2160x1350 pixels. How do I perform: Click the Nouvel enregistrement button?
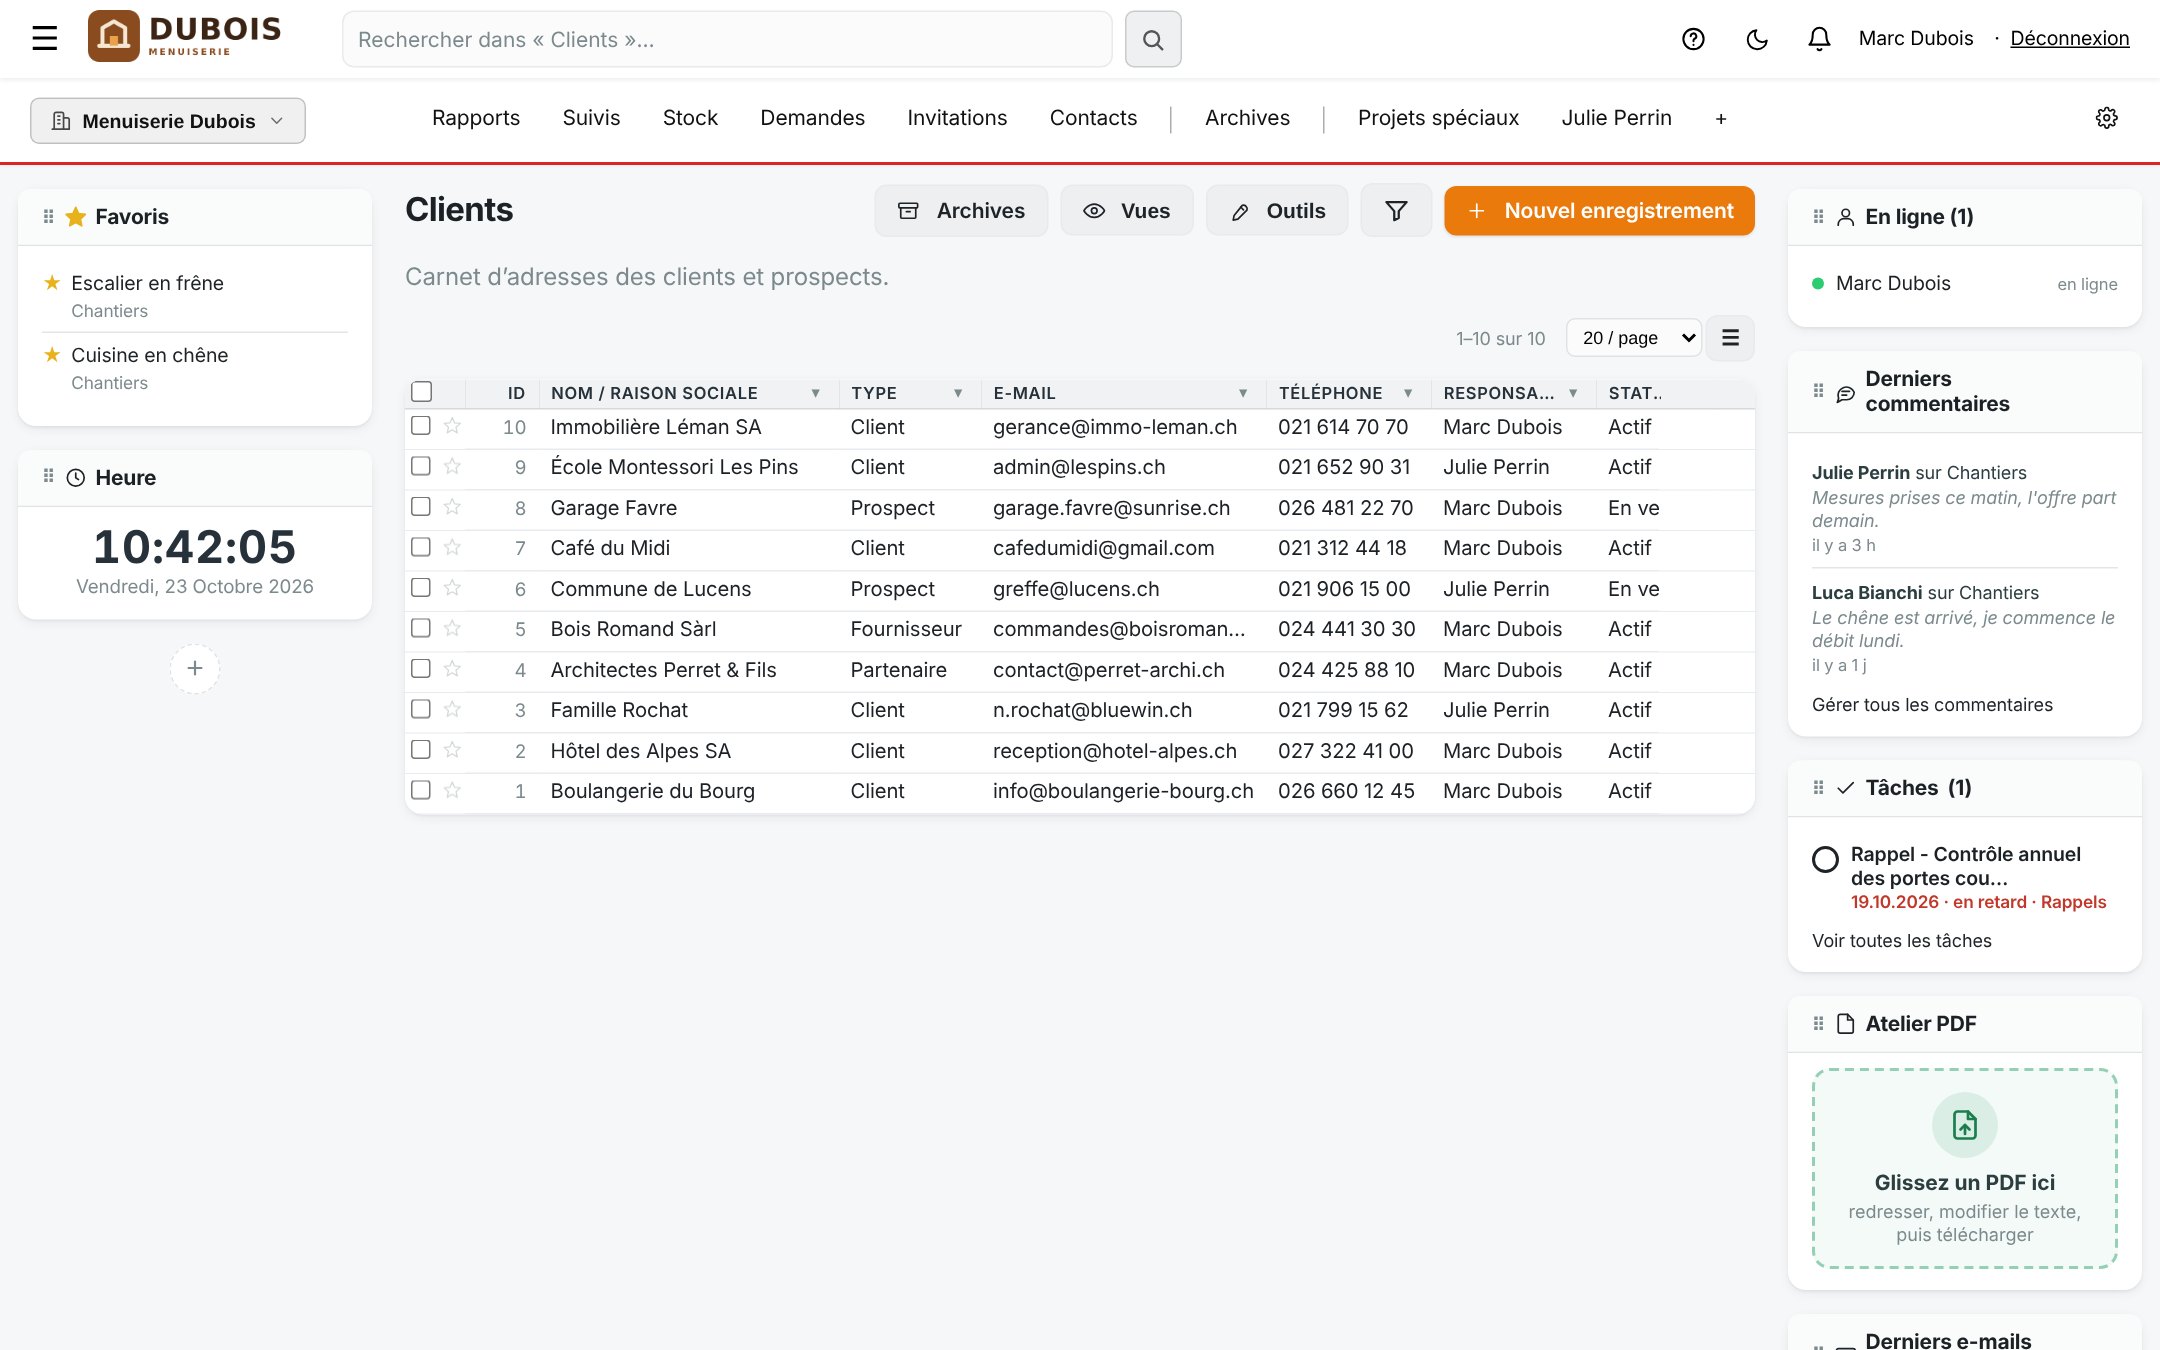pos(1599,211)
